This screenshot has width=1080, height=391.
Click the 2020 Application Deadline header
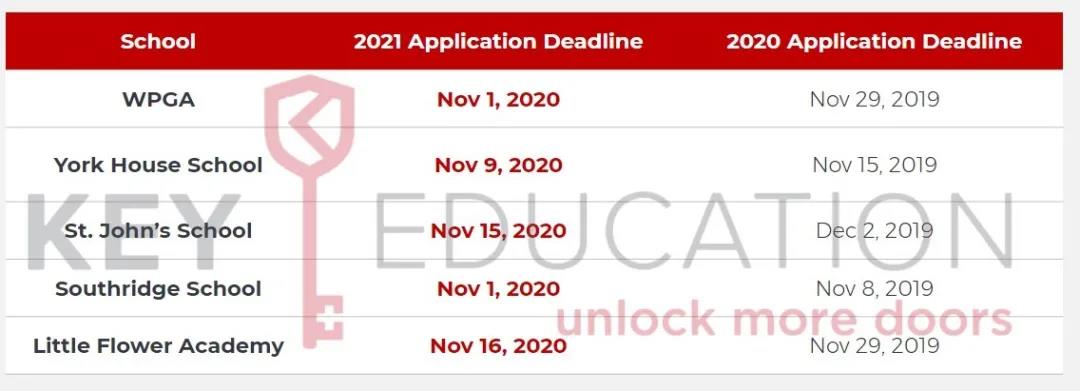pos(874,41)
